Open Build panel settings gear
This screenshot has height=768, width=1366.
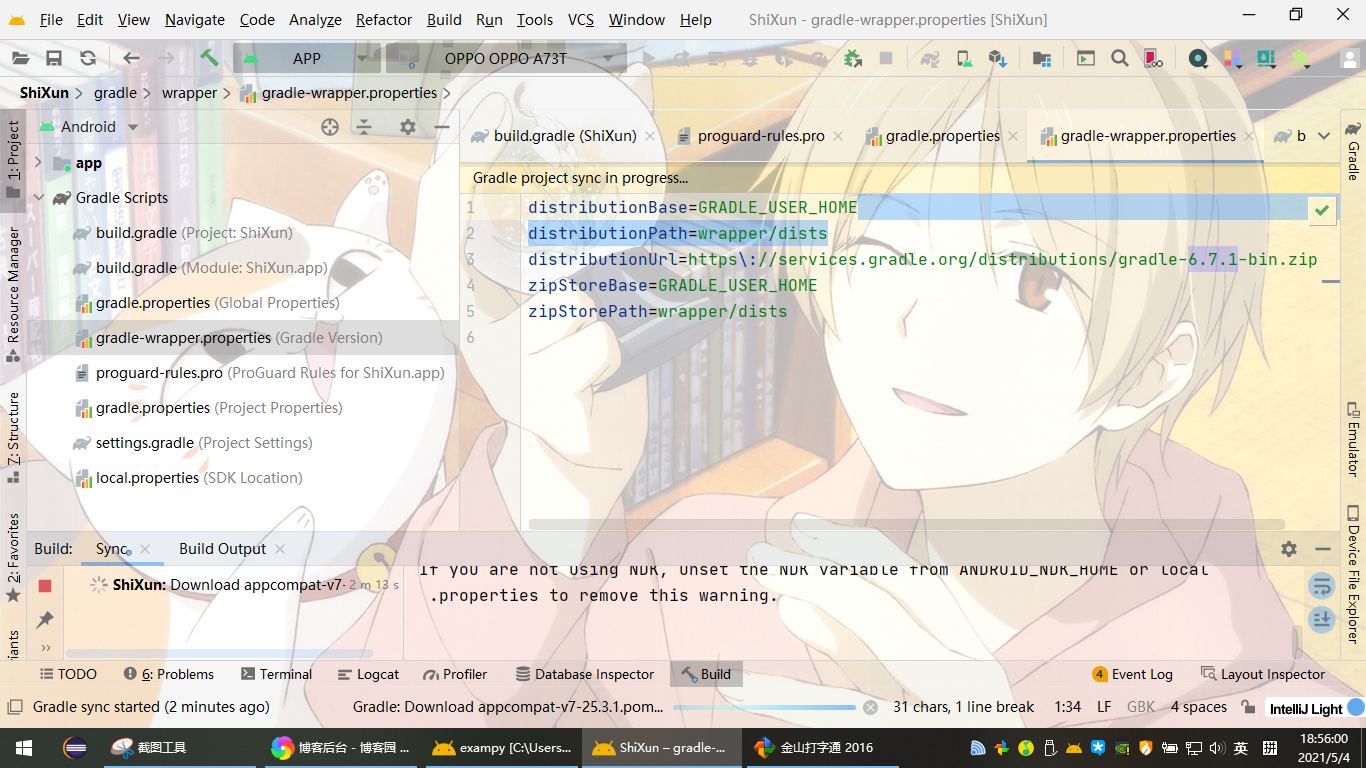coord(1289,549)
